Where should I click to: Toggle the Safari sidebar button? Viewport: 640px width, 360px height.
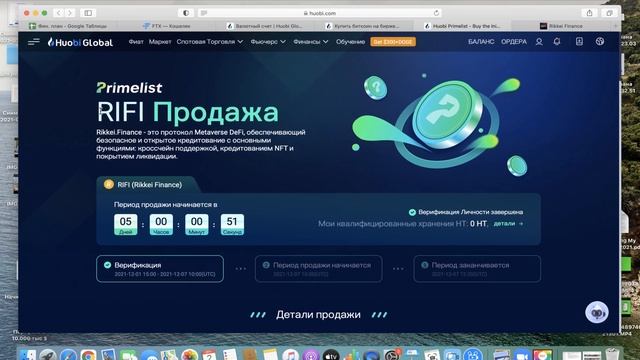click(88, 13)
